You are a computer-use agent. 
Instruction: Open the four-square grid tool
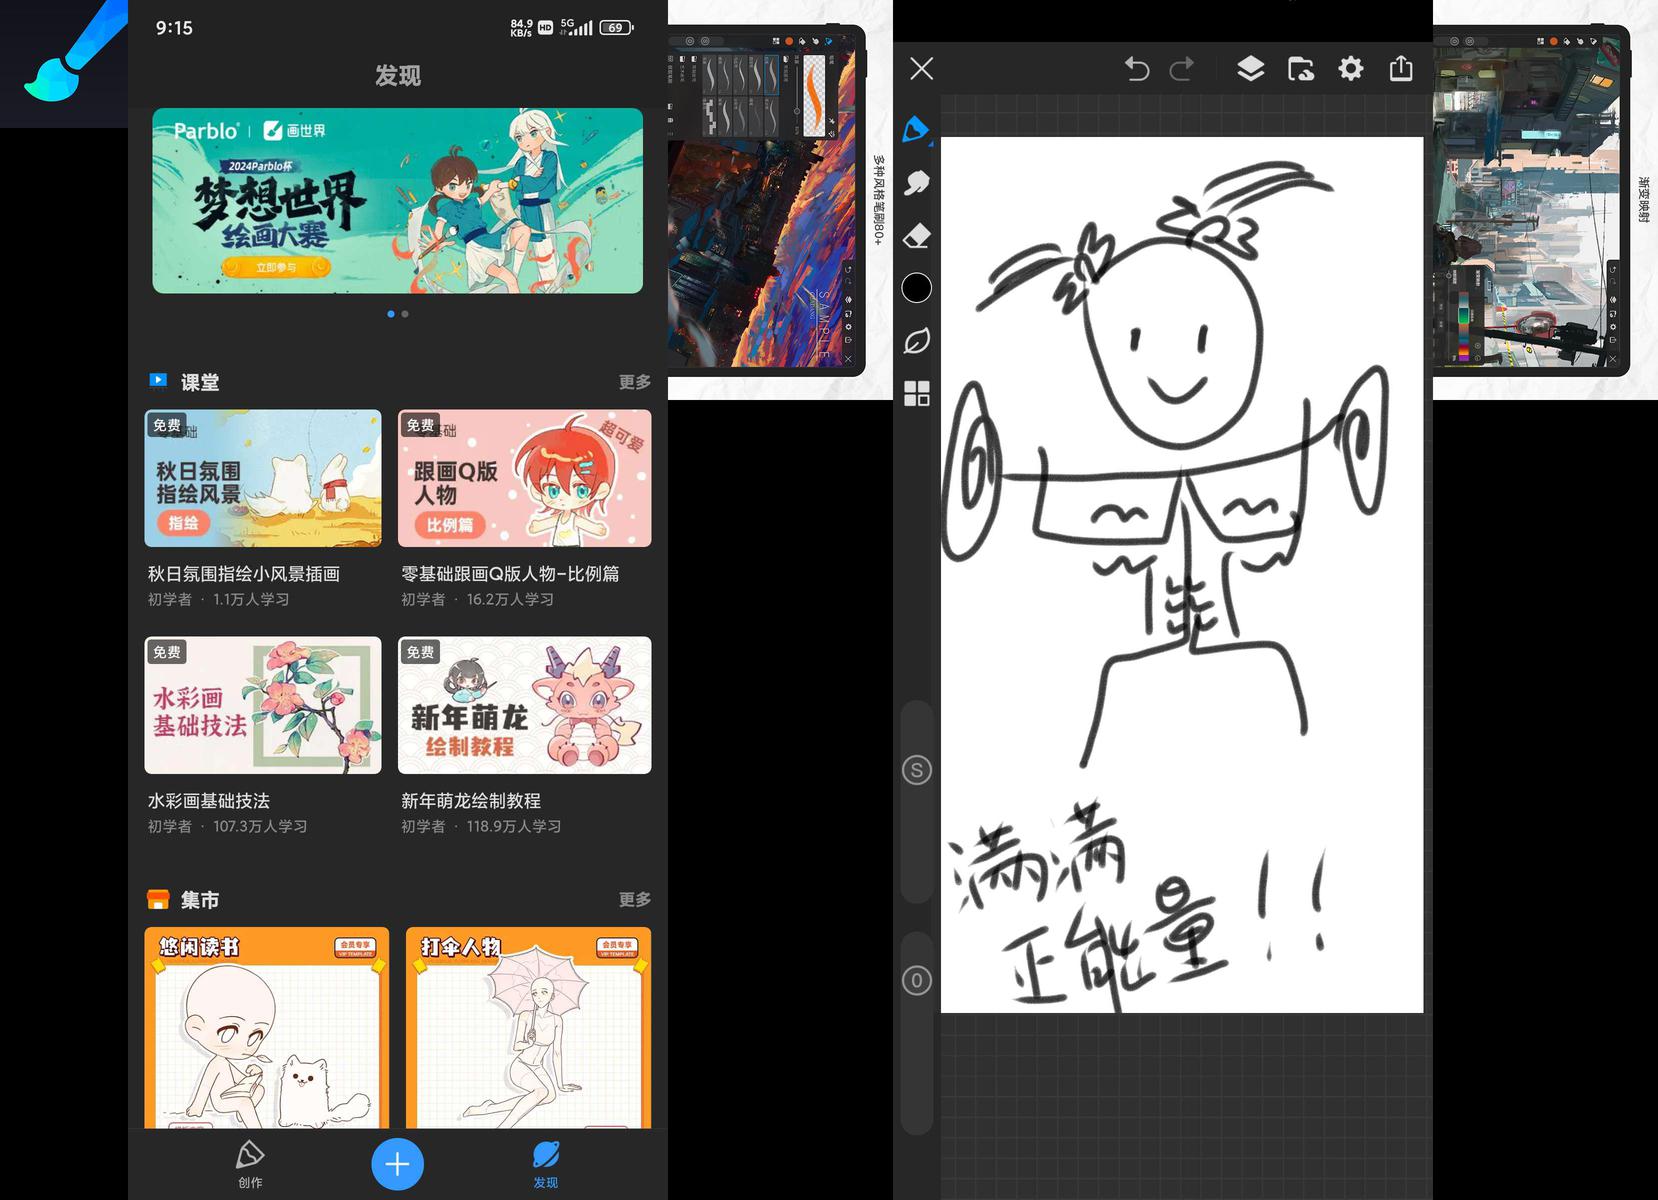pos(916,393)
